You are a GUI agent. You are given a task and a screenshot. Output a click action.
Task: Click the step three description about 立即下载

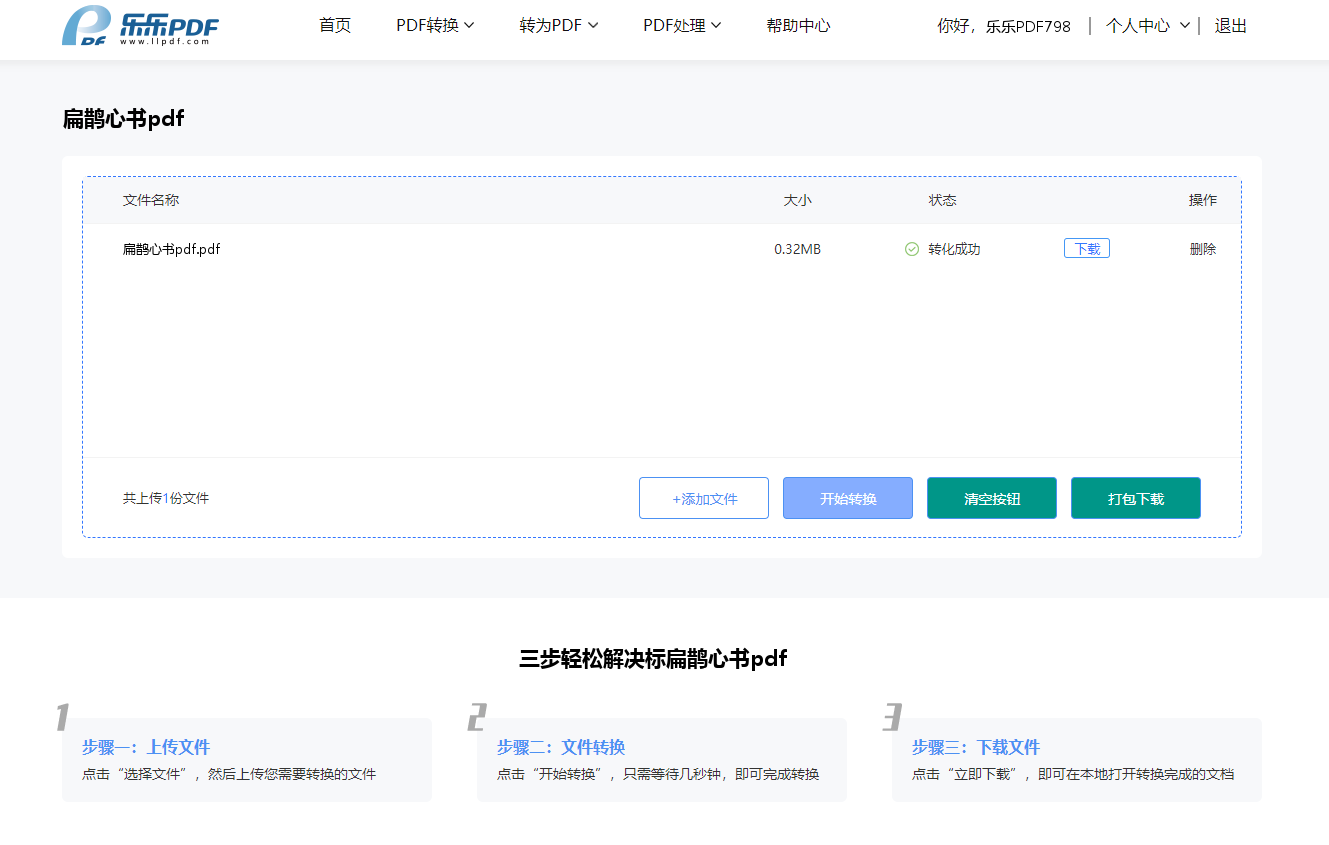click(1073, 774)
